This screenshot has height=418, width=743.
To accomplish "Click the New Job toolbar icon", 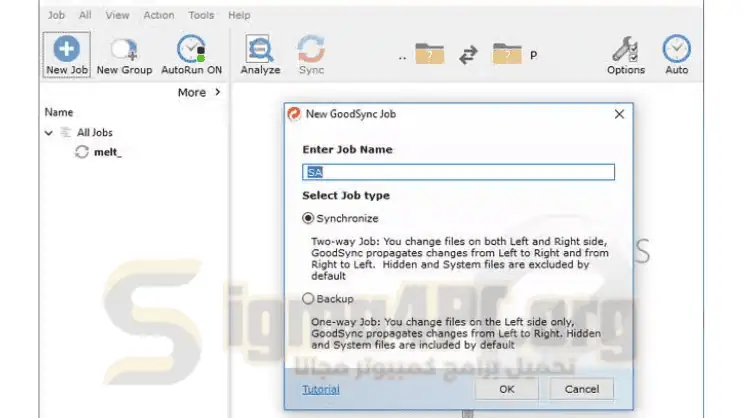I will tap(67, 50).
